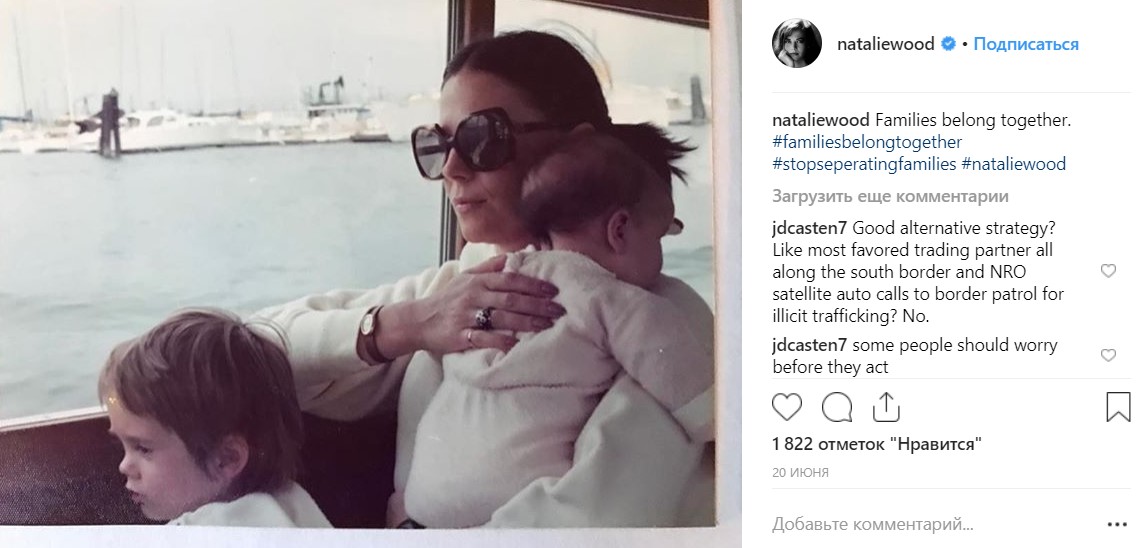Screen dimensions: 1145x548
Task: View the 1 822 likes list
Action: coord(876,444)
